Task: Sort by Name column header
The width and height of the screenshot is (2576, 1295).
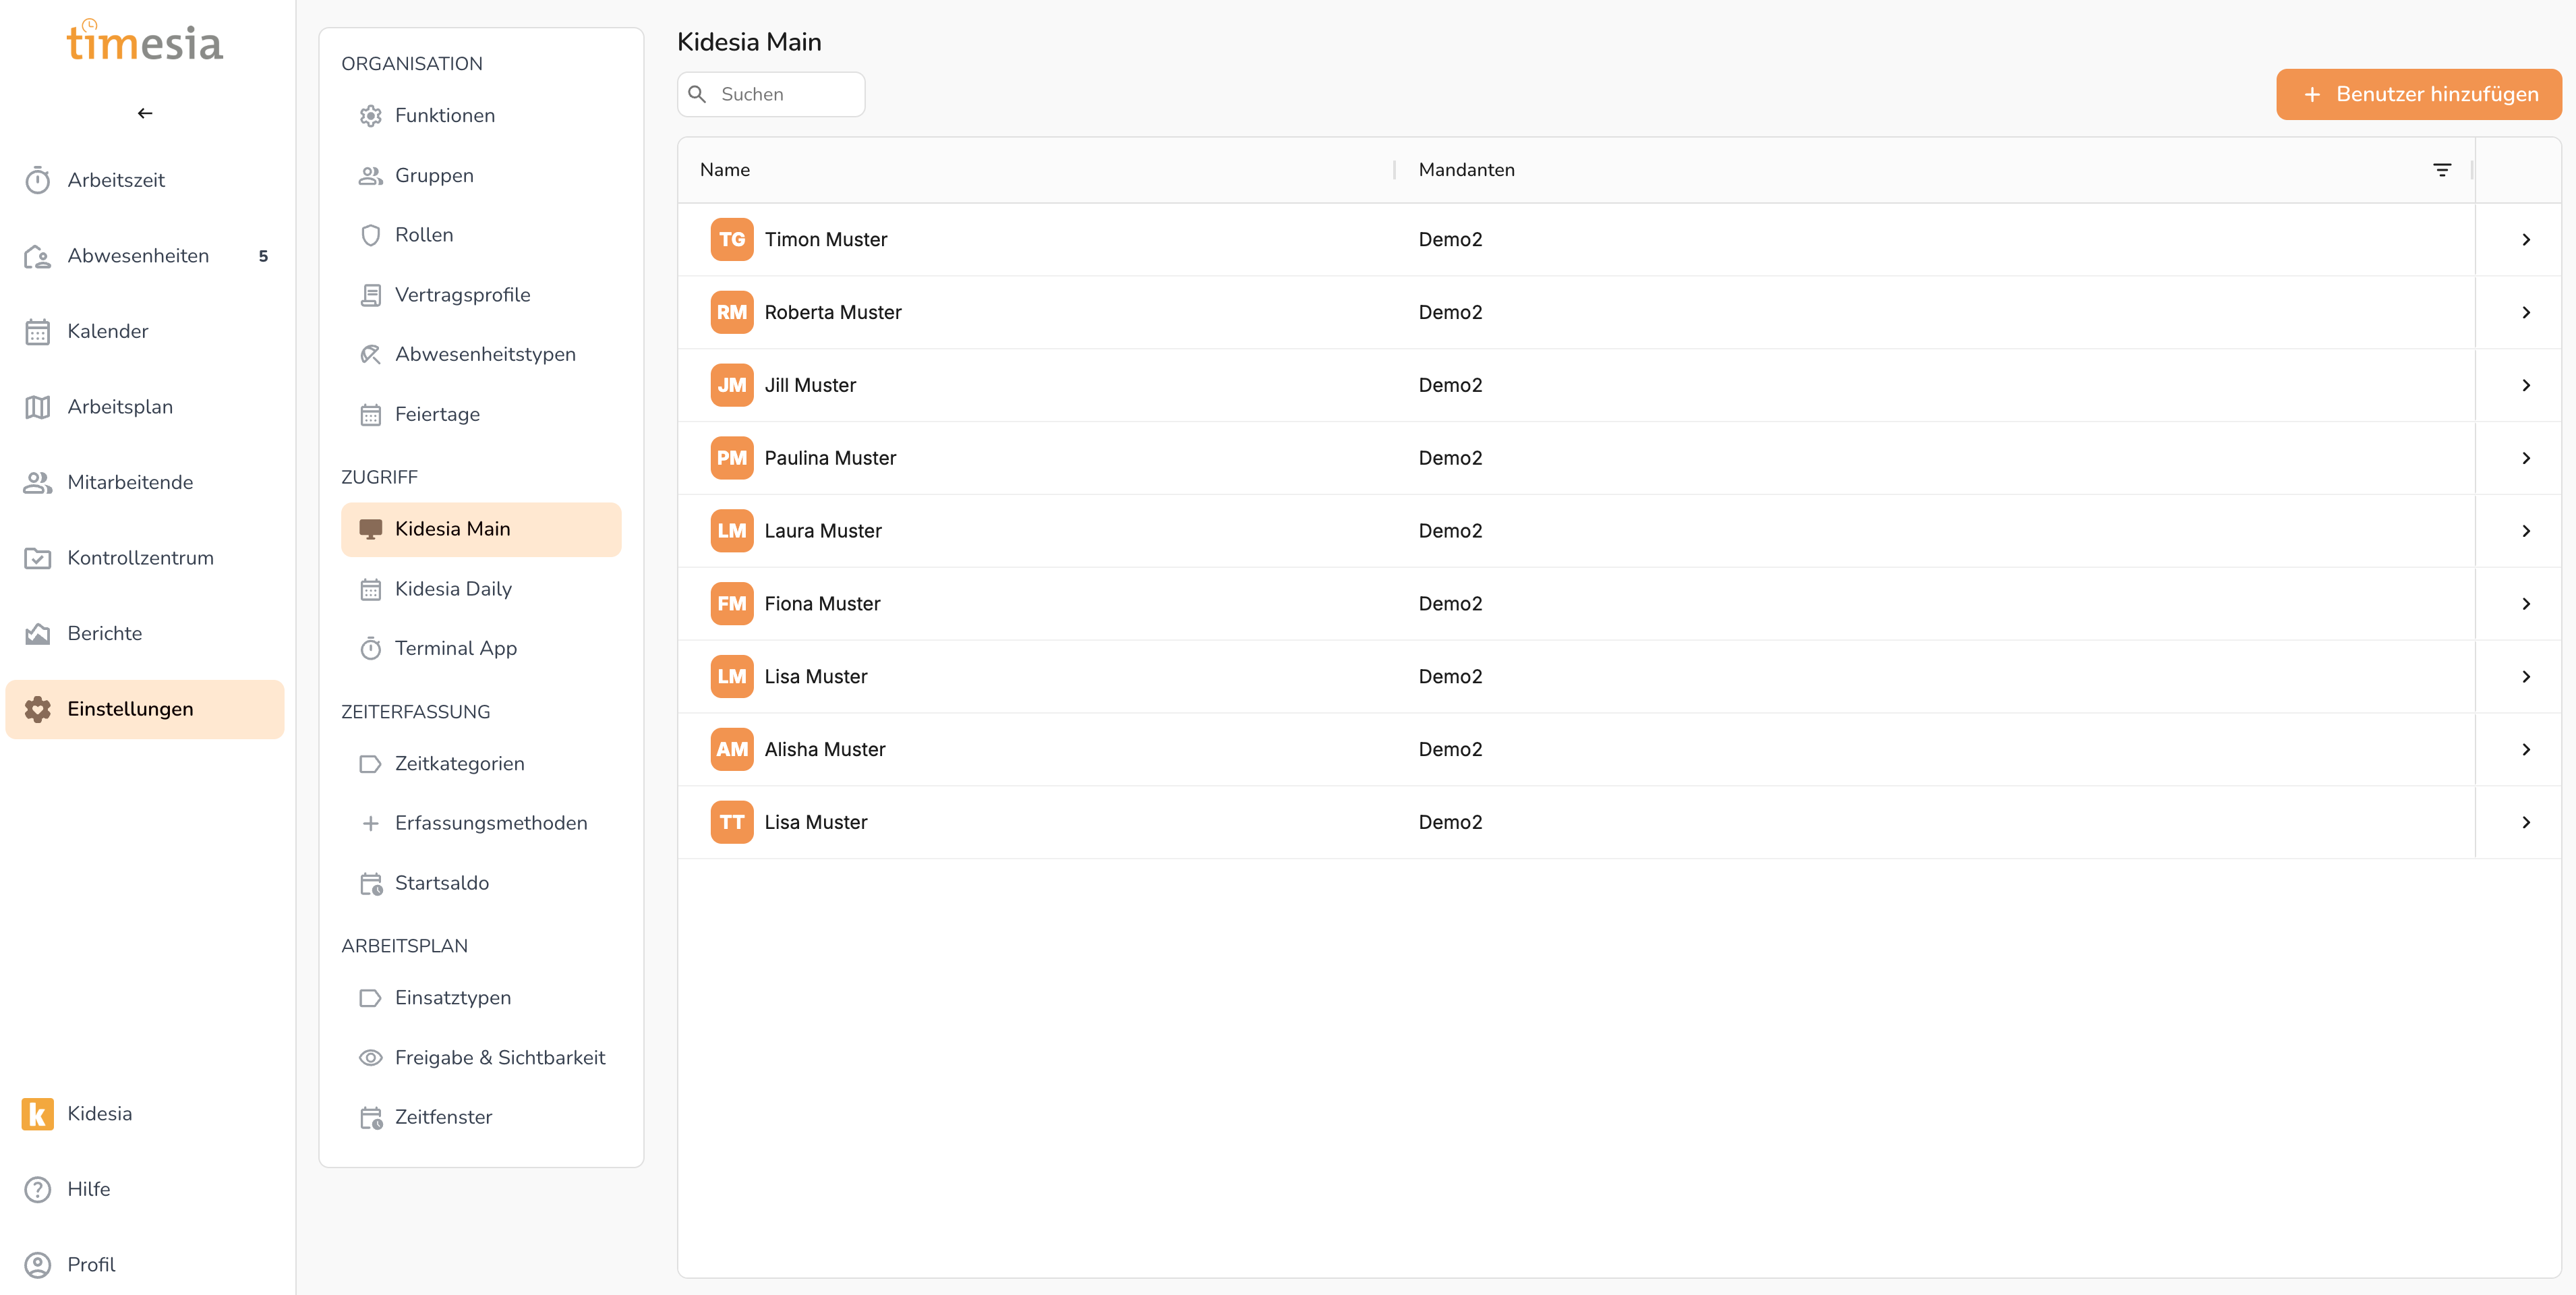Action: pos(725,170)
